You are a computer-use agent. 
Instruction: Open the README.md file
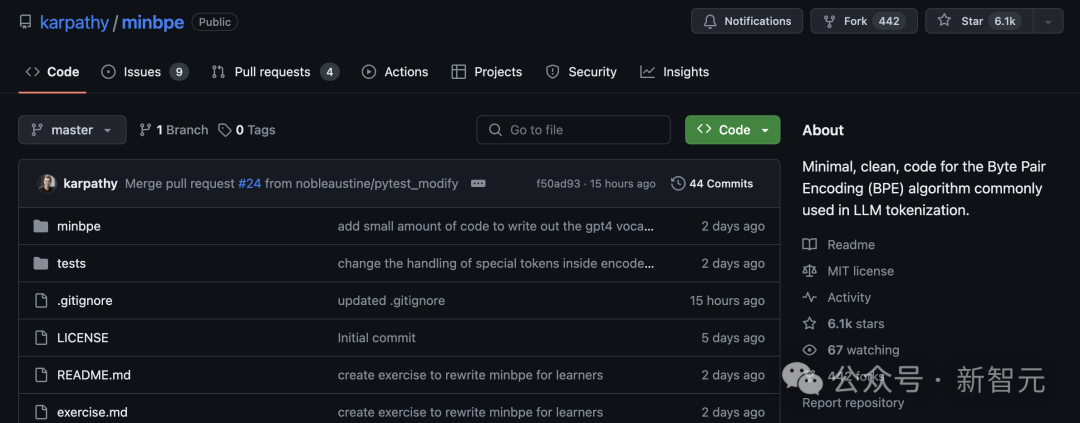[94, 375]
